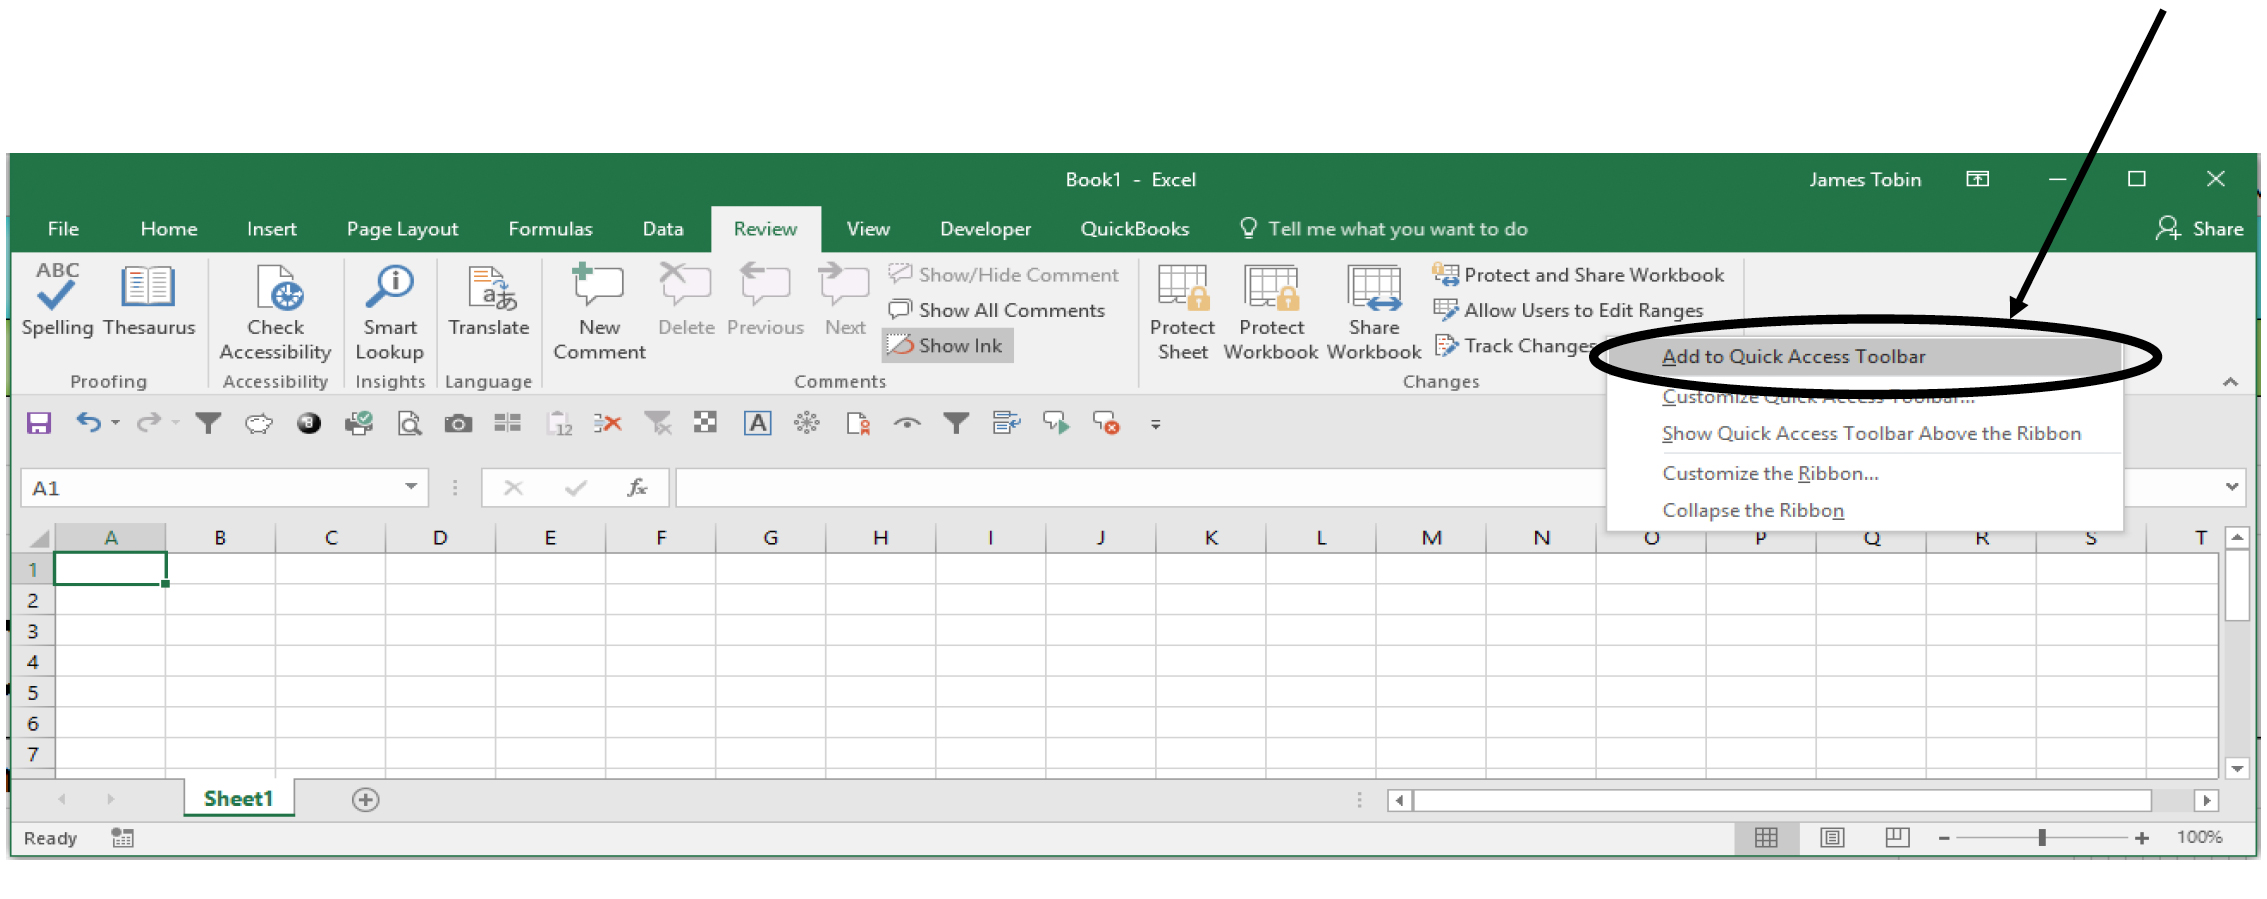Click Share Workbook
The width and height of the screenshot is (2267, 899).
1374,312
